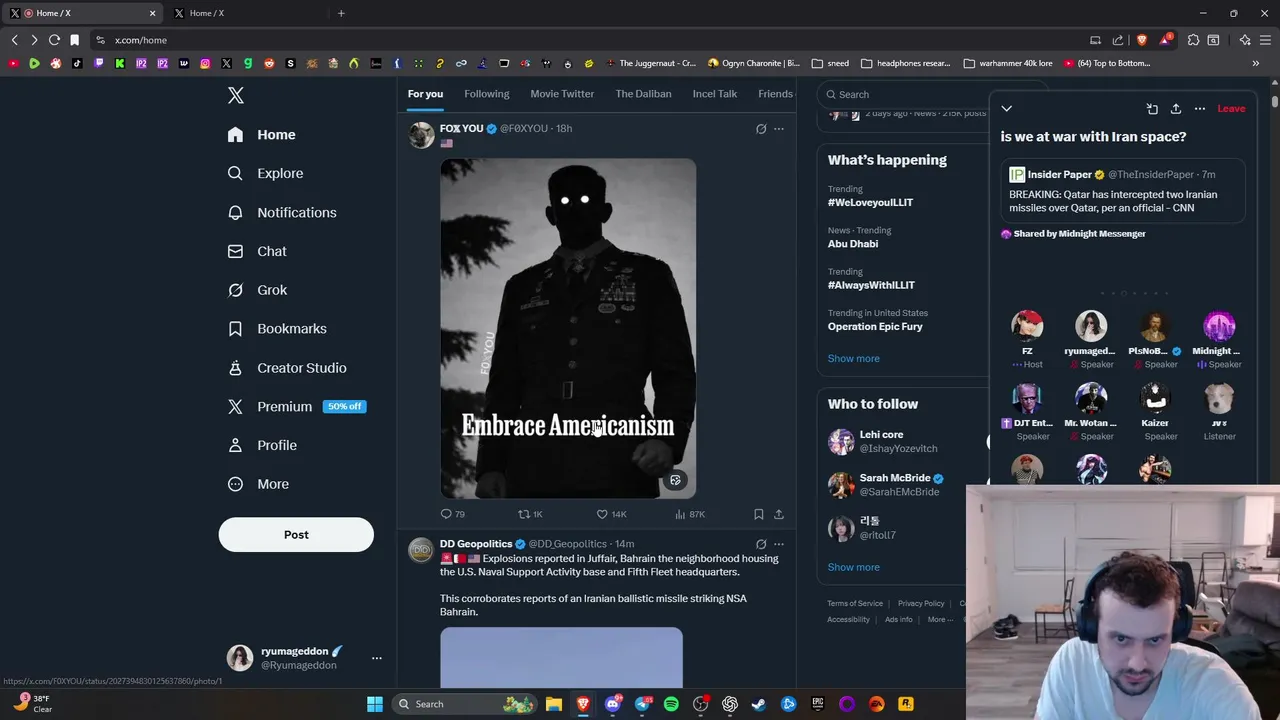Screen dimensions: 1280x720
Task: Switch to the Incel Talk tab
Action: point(715,94)
